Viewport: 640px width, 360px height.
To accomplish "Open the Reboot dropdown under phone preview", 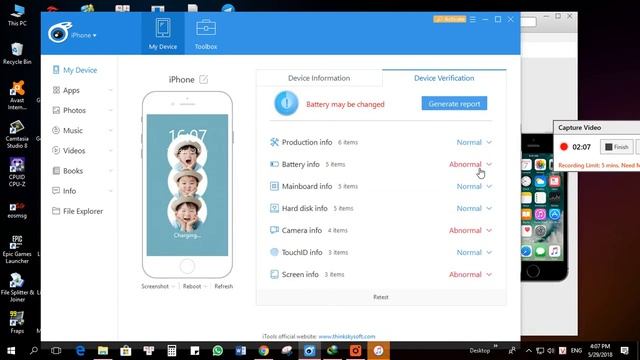I will pos(195,287).
